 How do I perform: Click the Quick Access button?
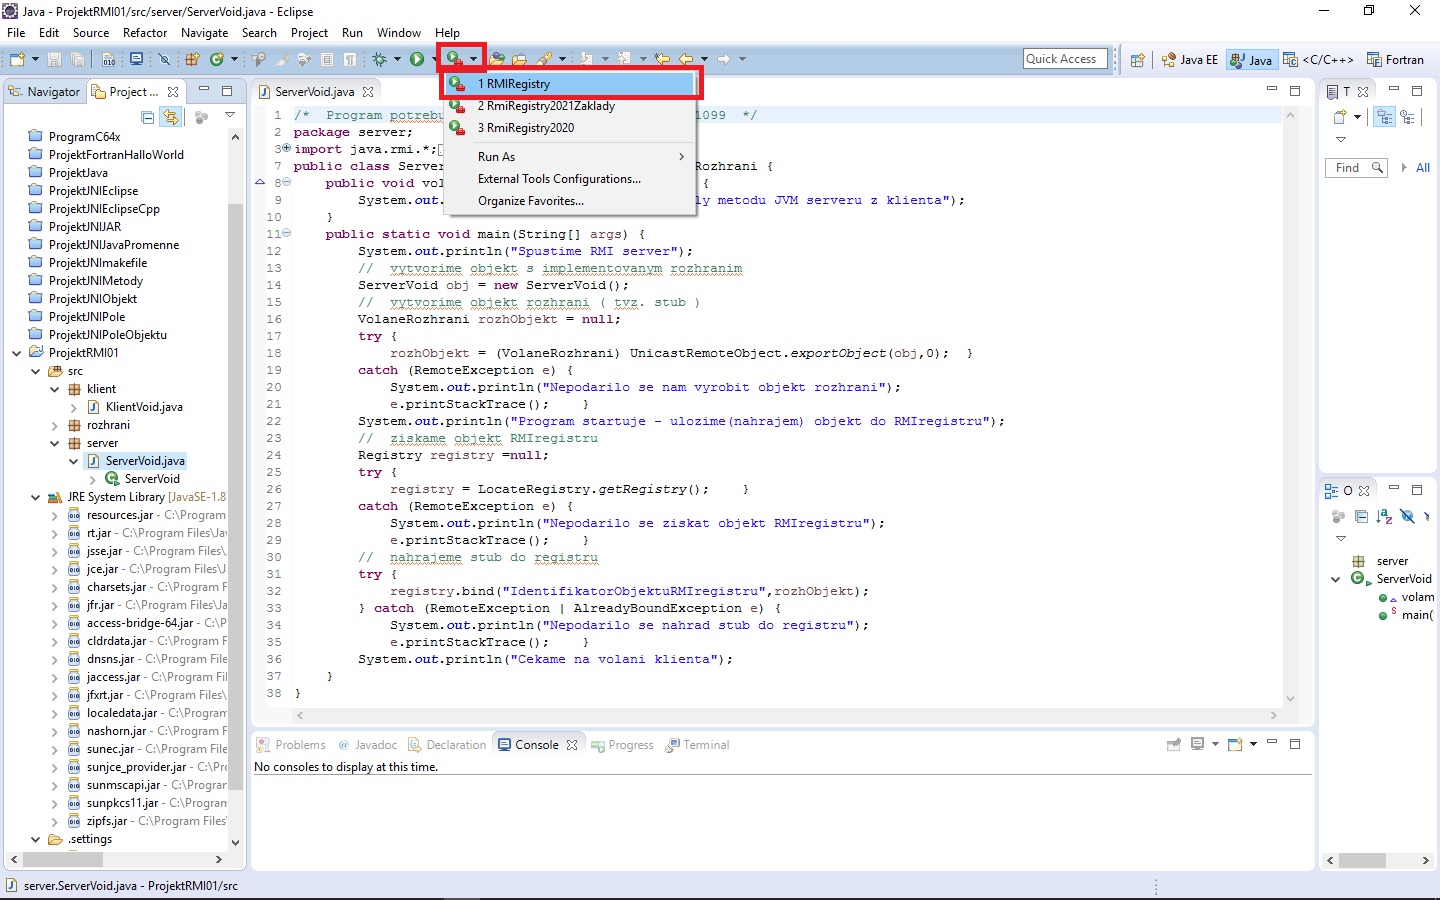point(1064,58)
